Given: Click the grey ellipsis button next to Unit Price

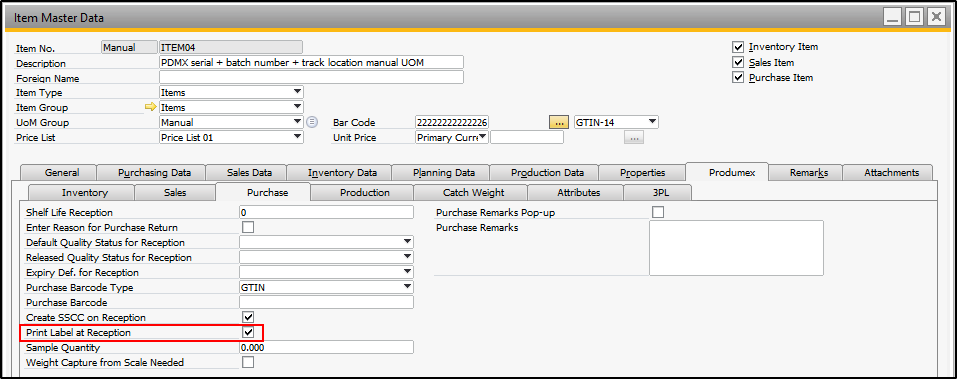Looking at the screenshot, I should [x=634, y=138].
